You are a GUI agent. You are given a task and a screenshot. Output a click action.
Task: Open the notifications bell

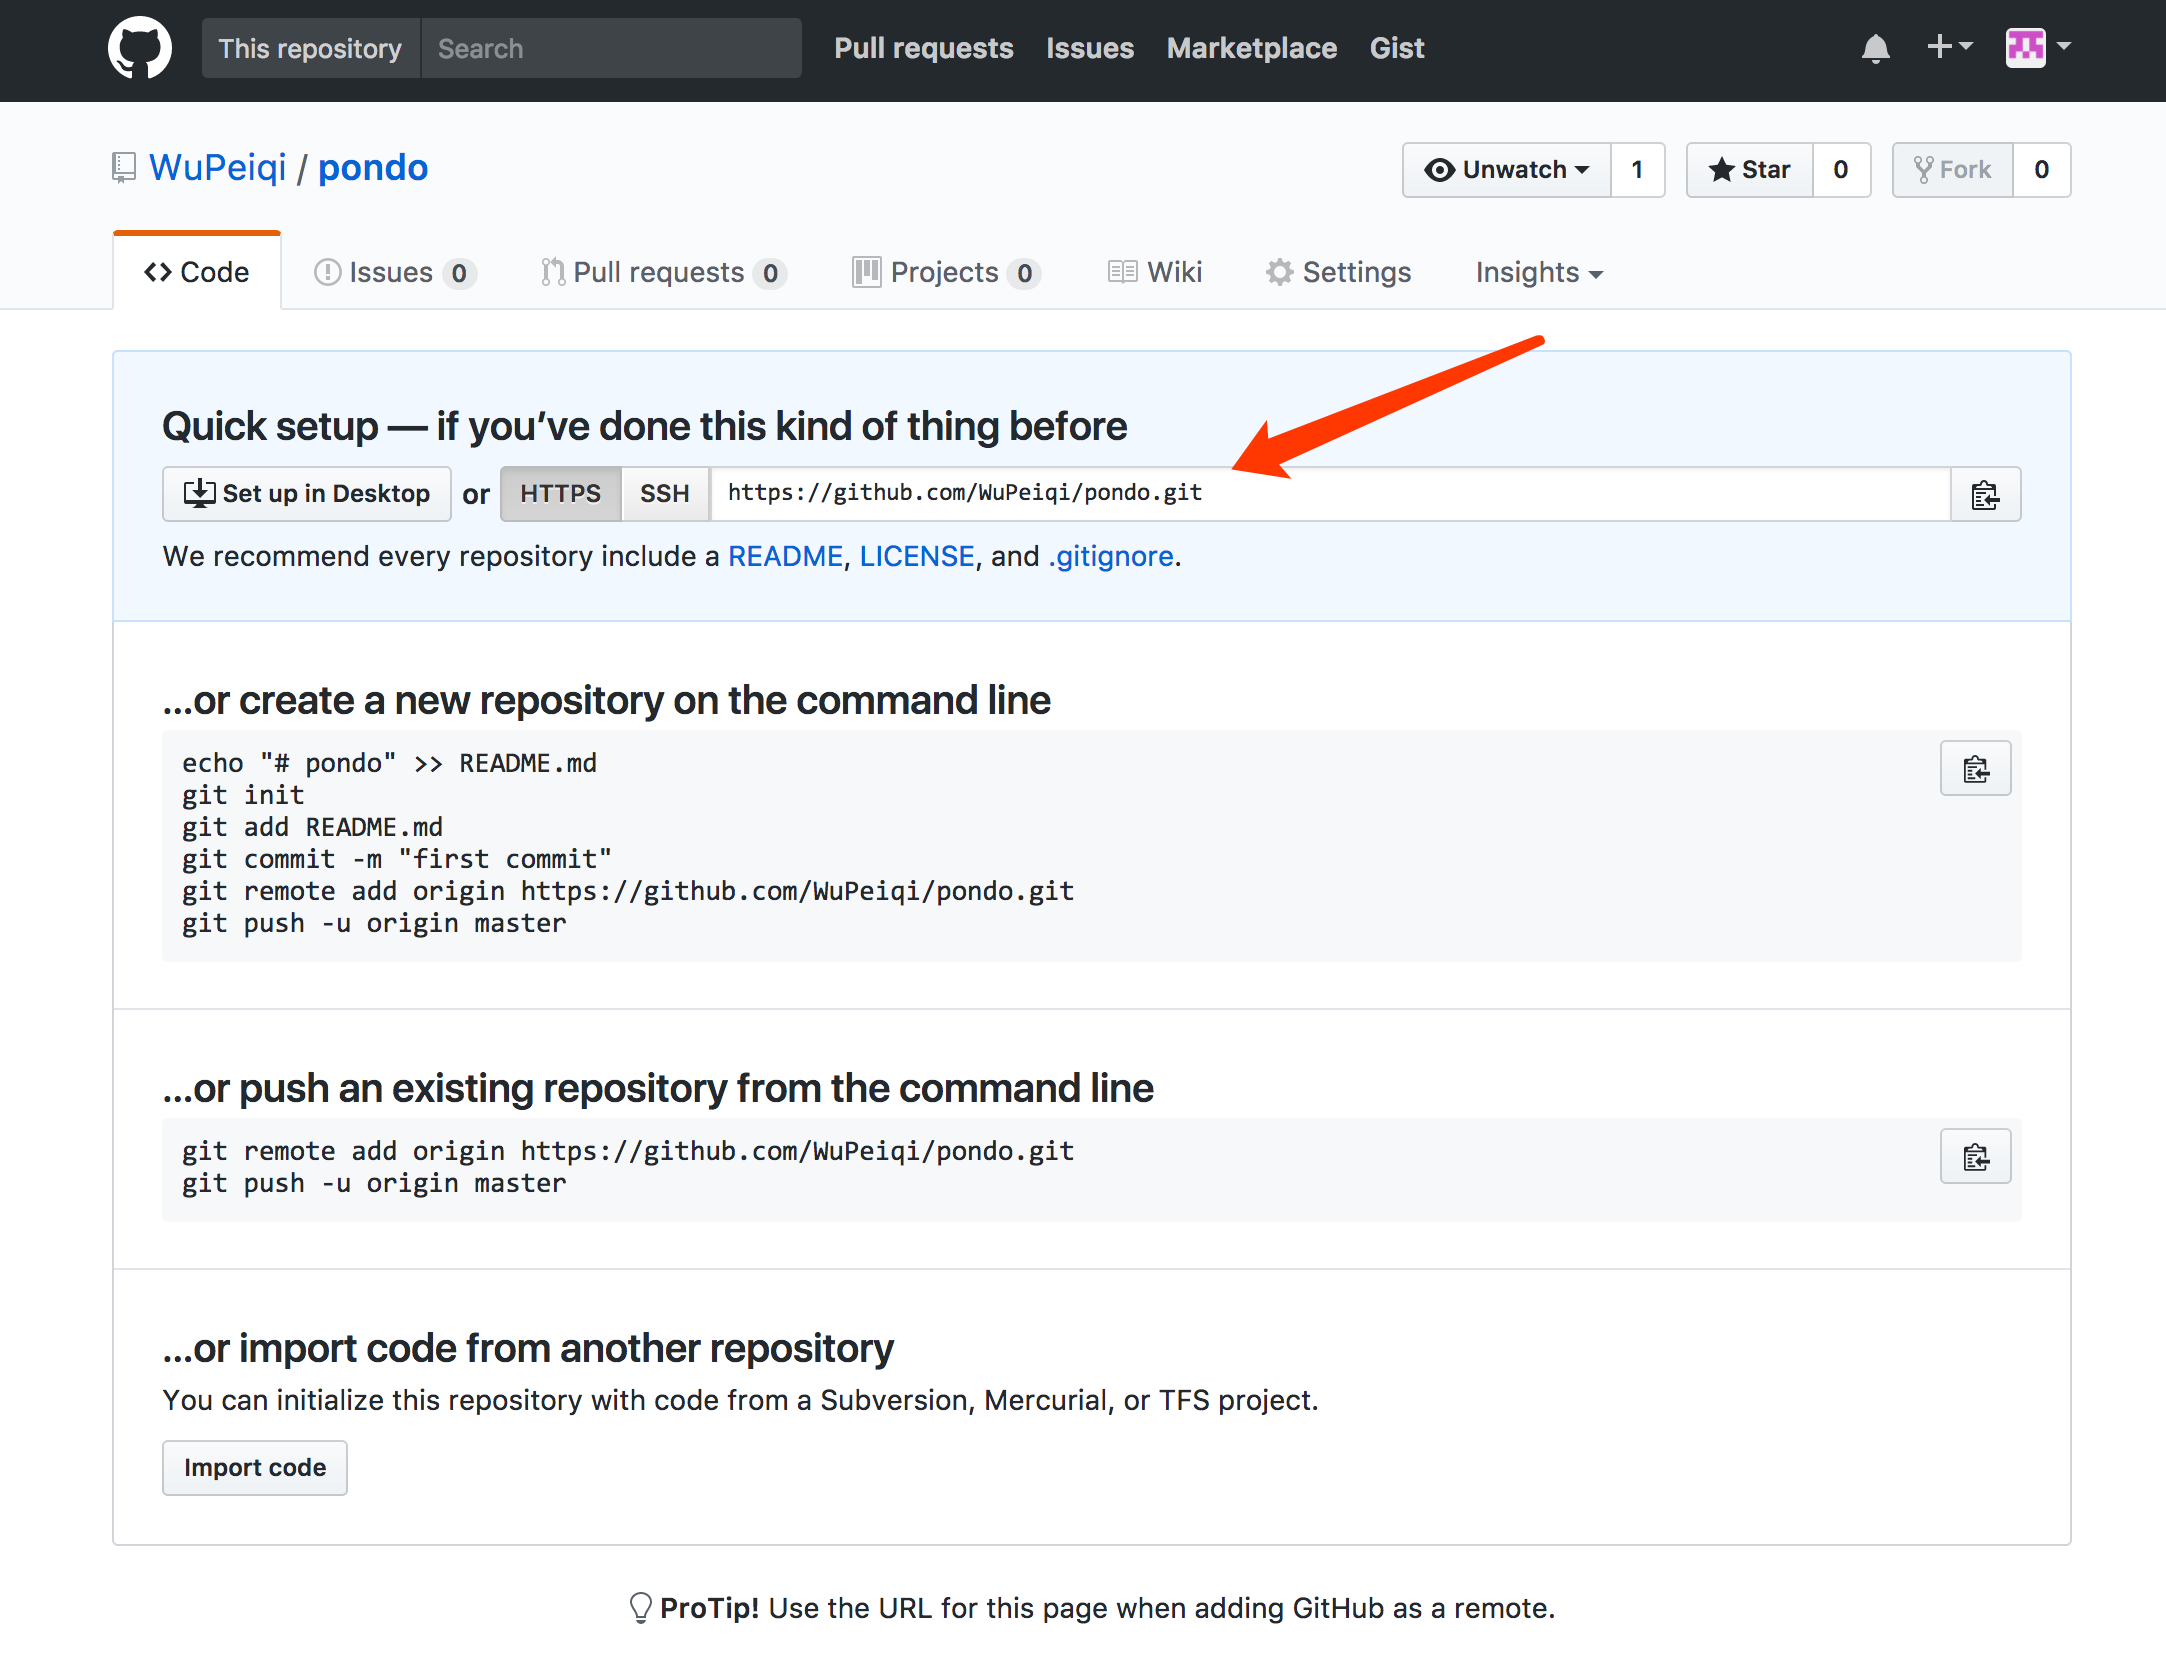(x=1875, y=48)
